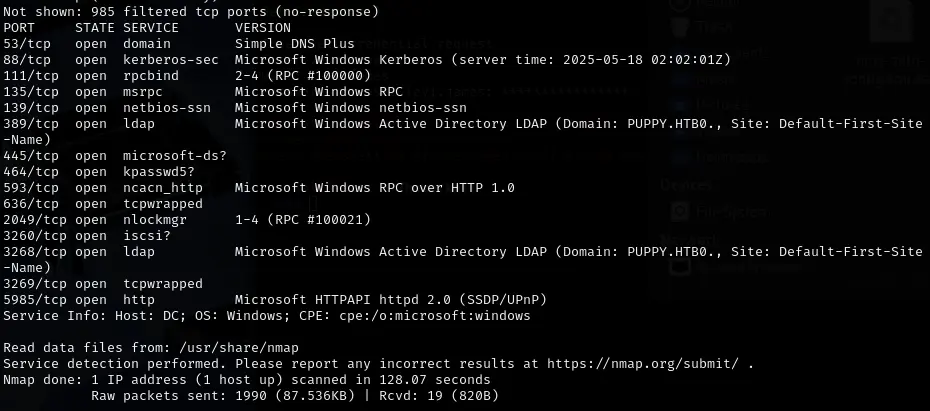Select the Simple DNS Plus version text
The height and width of the screenshot is (411, 930).
[x=294, y=44]
